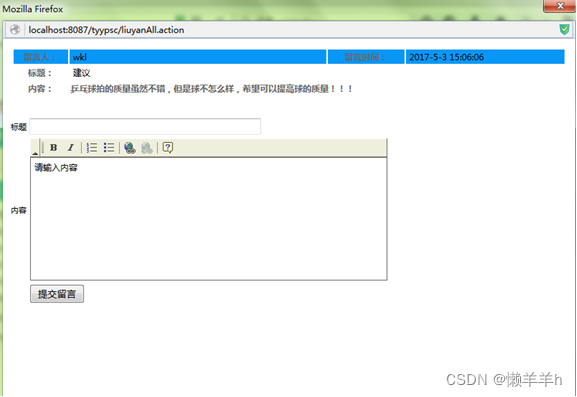Insert a hyperlink with the globe icon
The height and width of the screenshot is (397, 577).
pyautogui.click(x=130, y=148)
